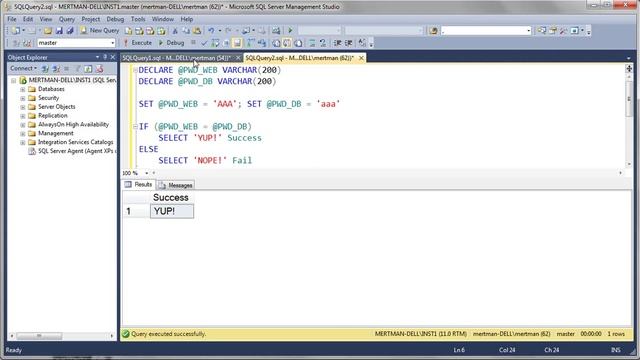Click the New Query button
Viewport: 640px width, 360px height.
coord(100,31)
